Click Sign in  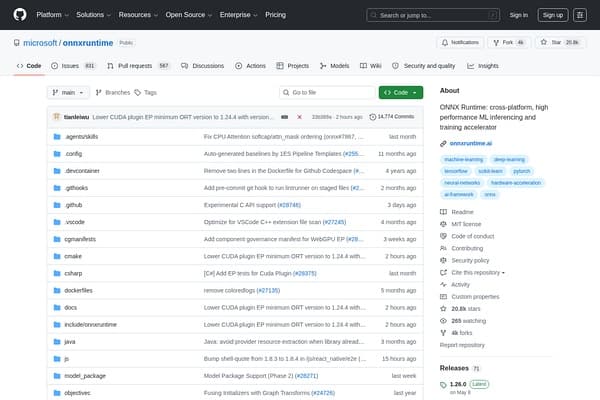click(x=518, y=15)
